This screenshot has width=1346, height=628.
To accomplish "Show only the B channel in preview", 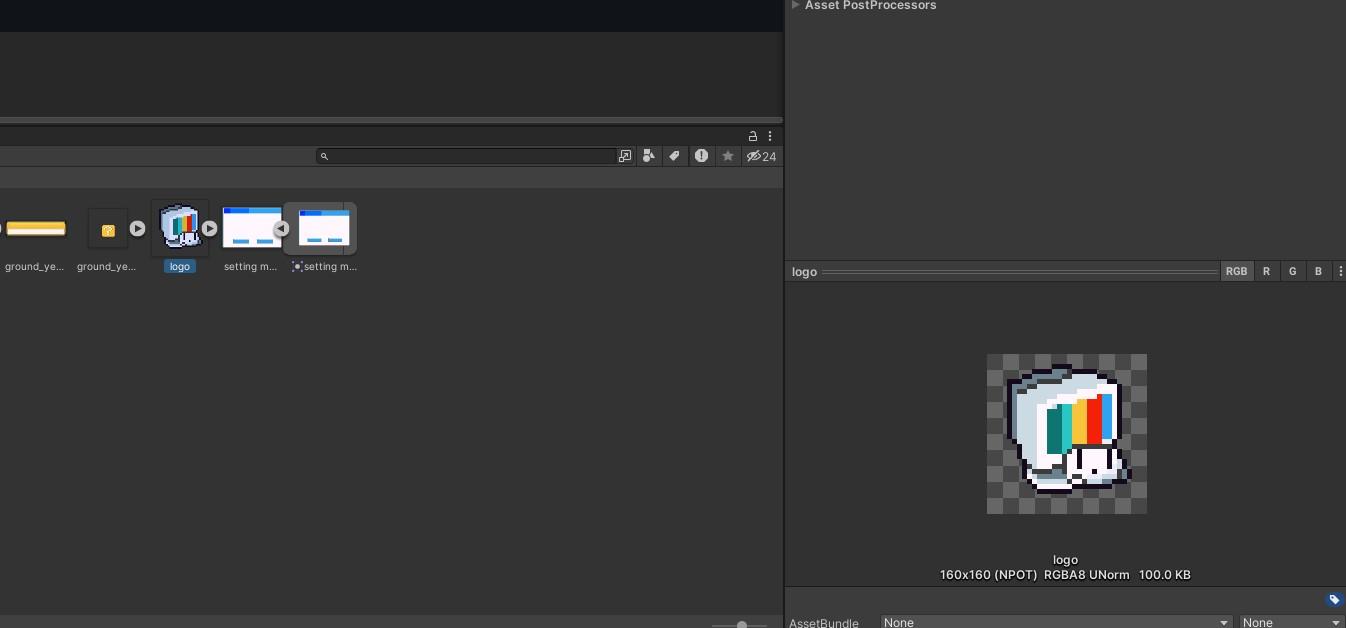I will tap(1318, 272).
